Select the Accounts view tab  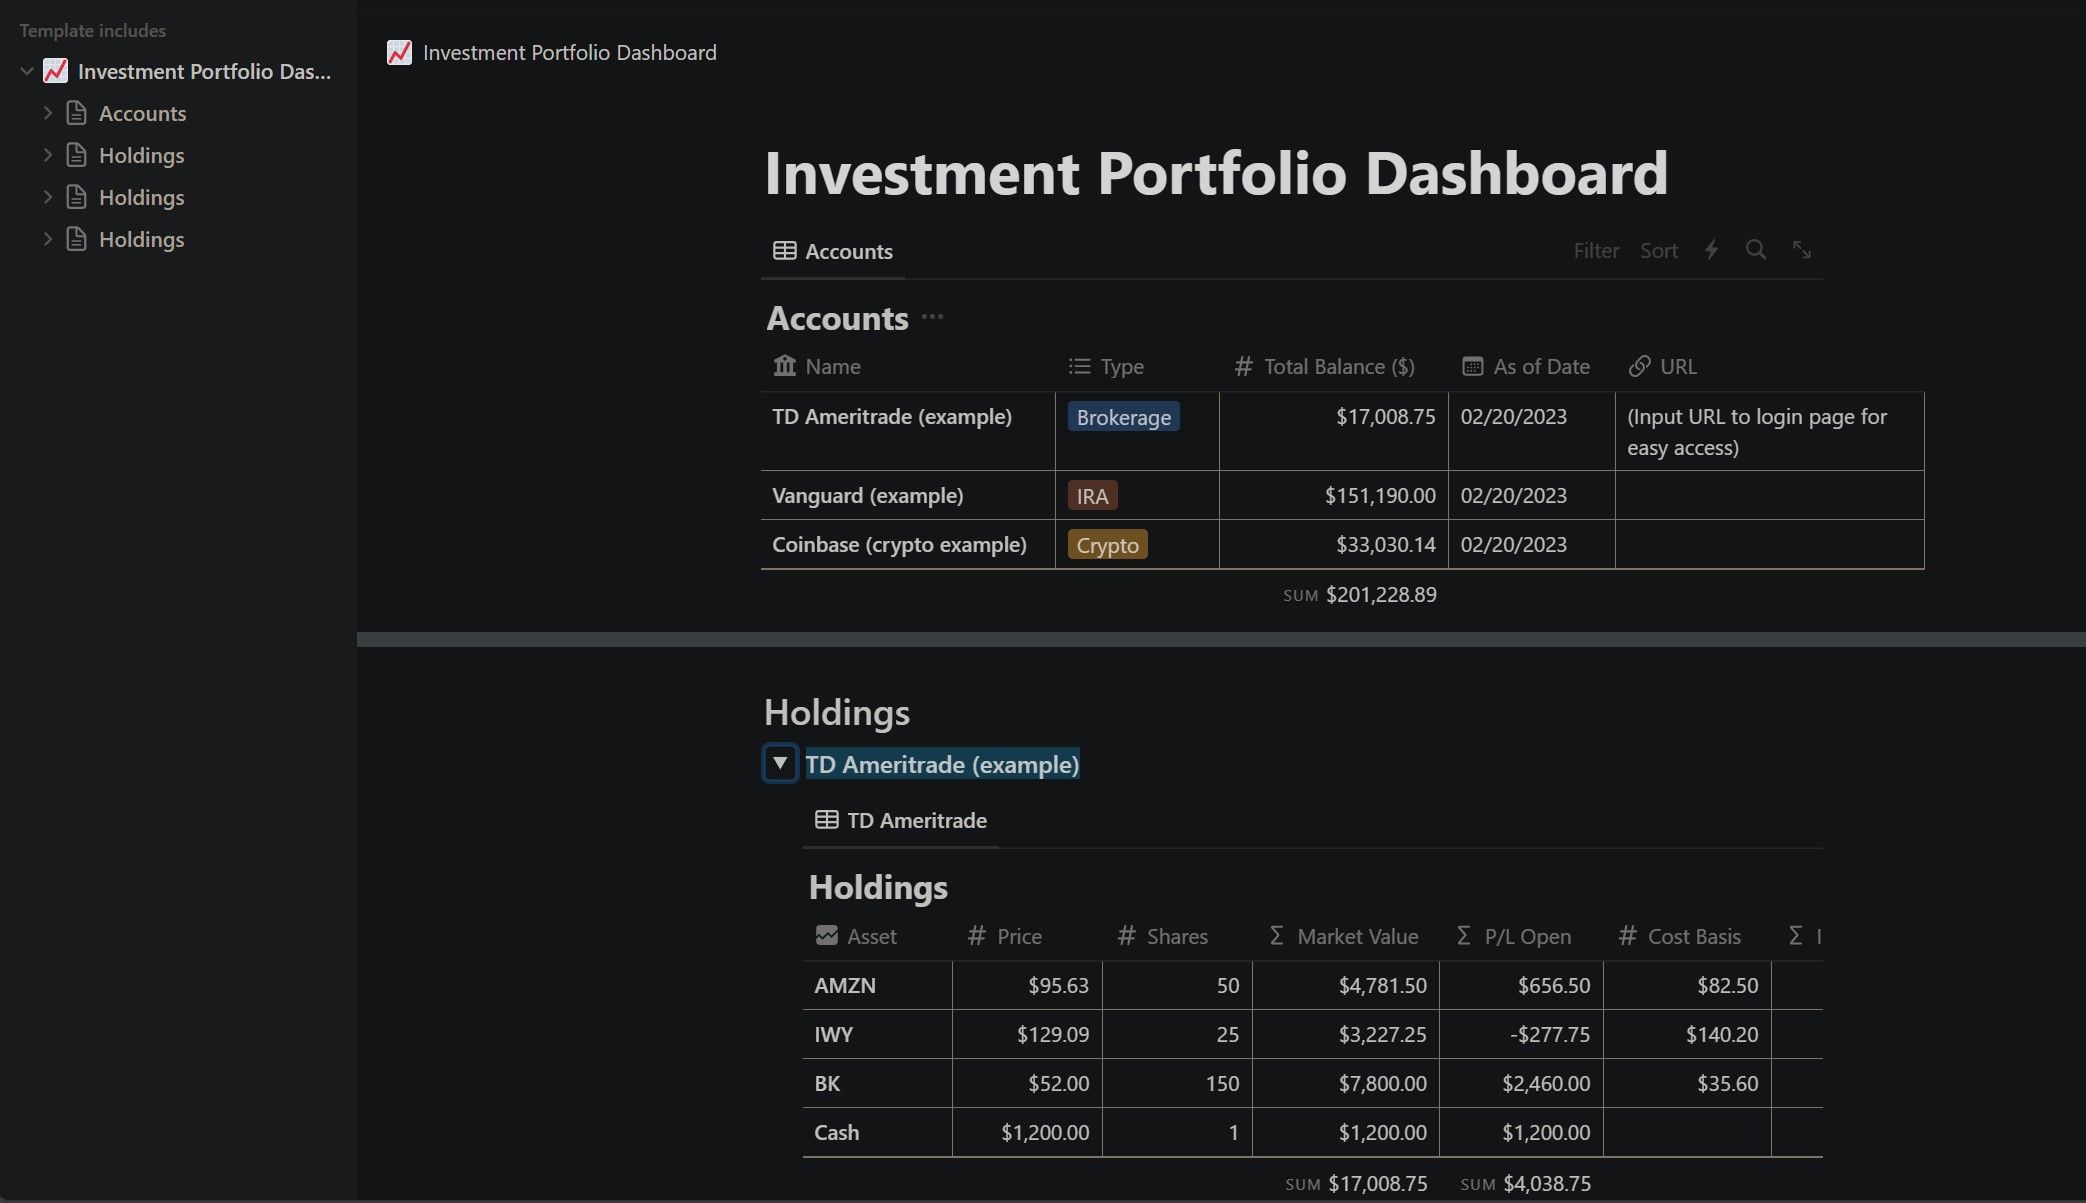pos(832,251)
